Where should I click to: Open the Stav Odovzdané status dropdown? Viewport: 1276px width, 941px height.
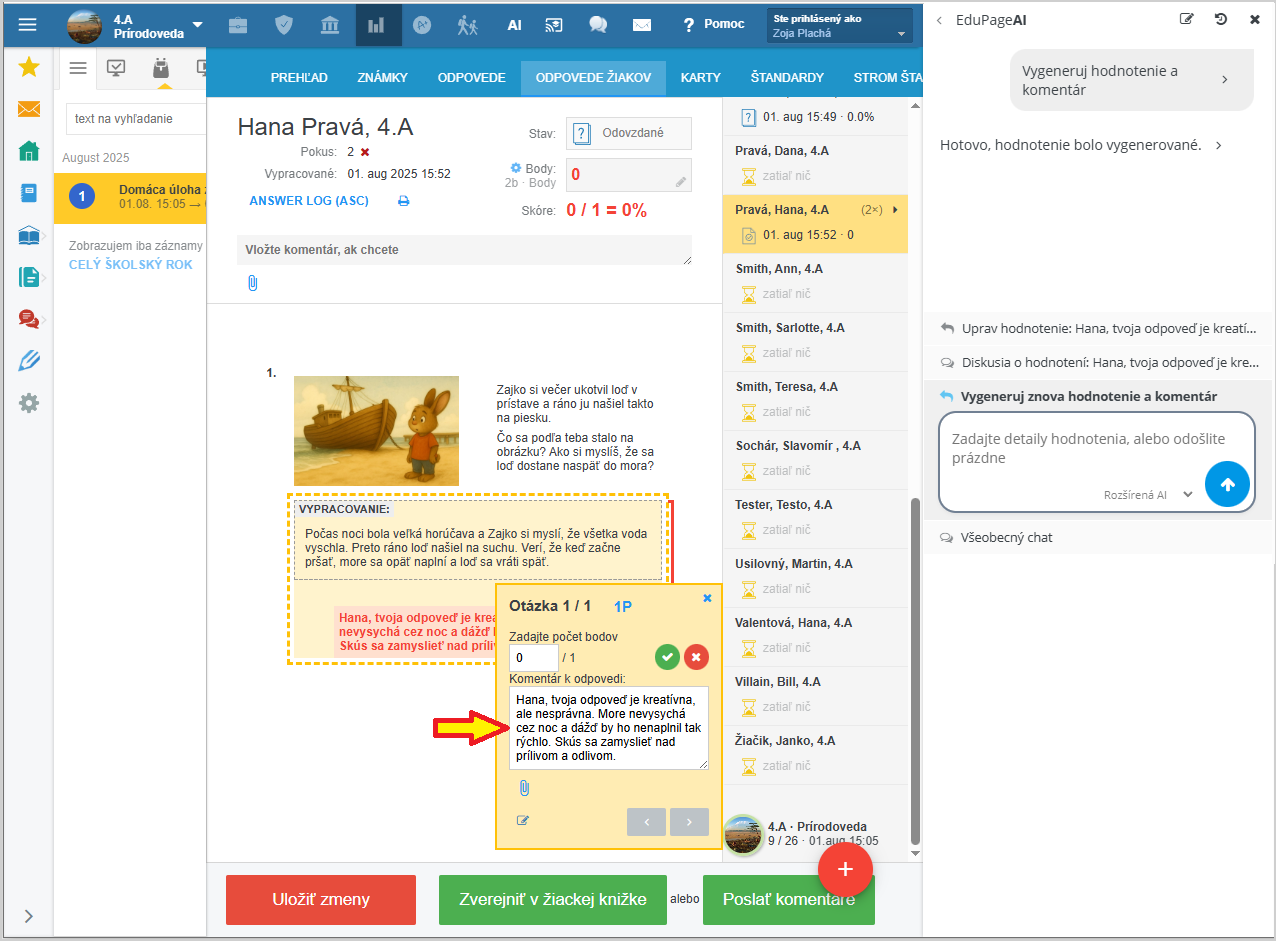(x=629, y=133)
